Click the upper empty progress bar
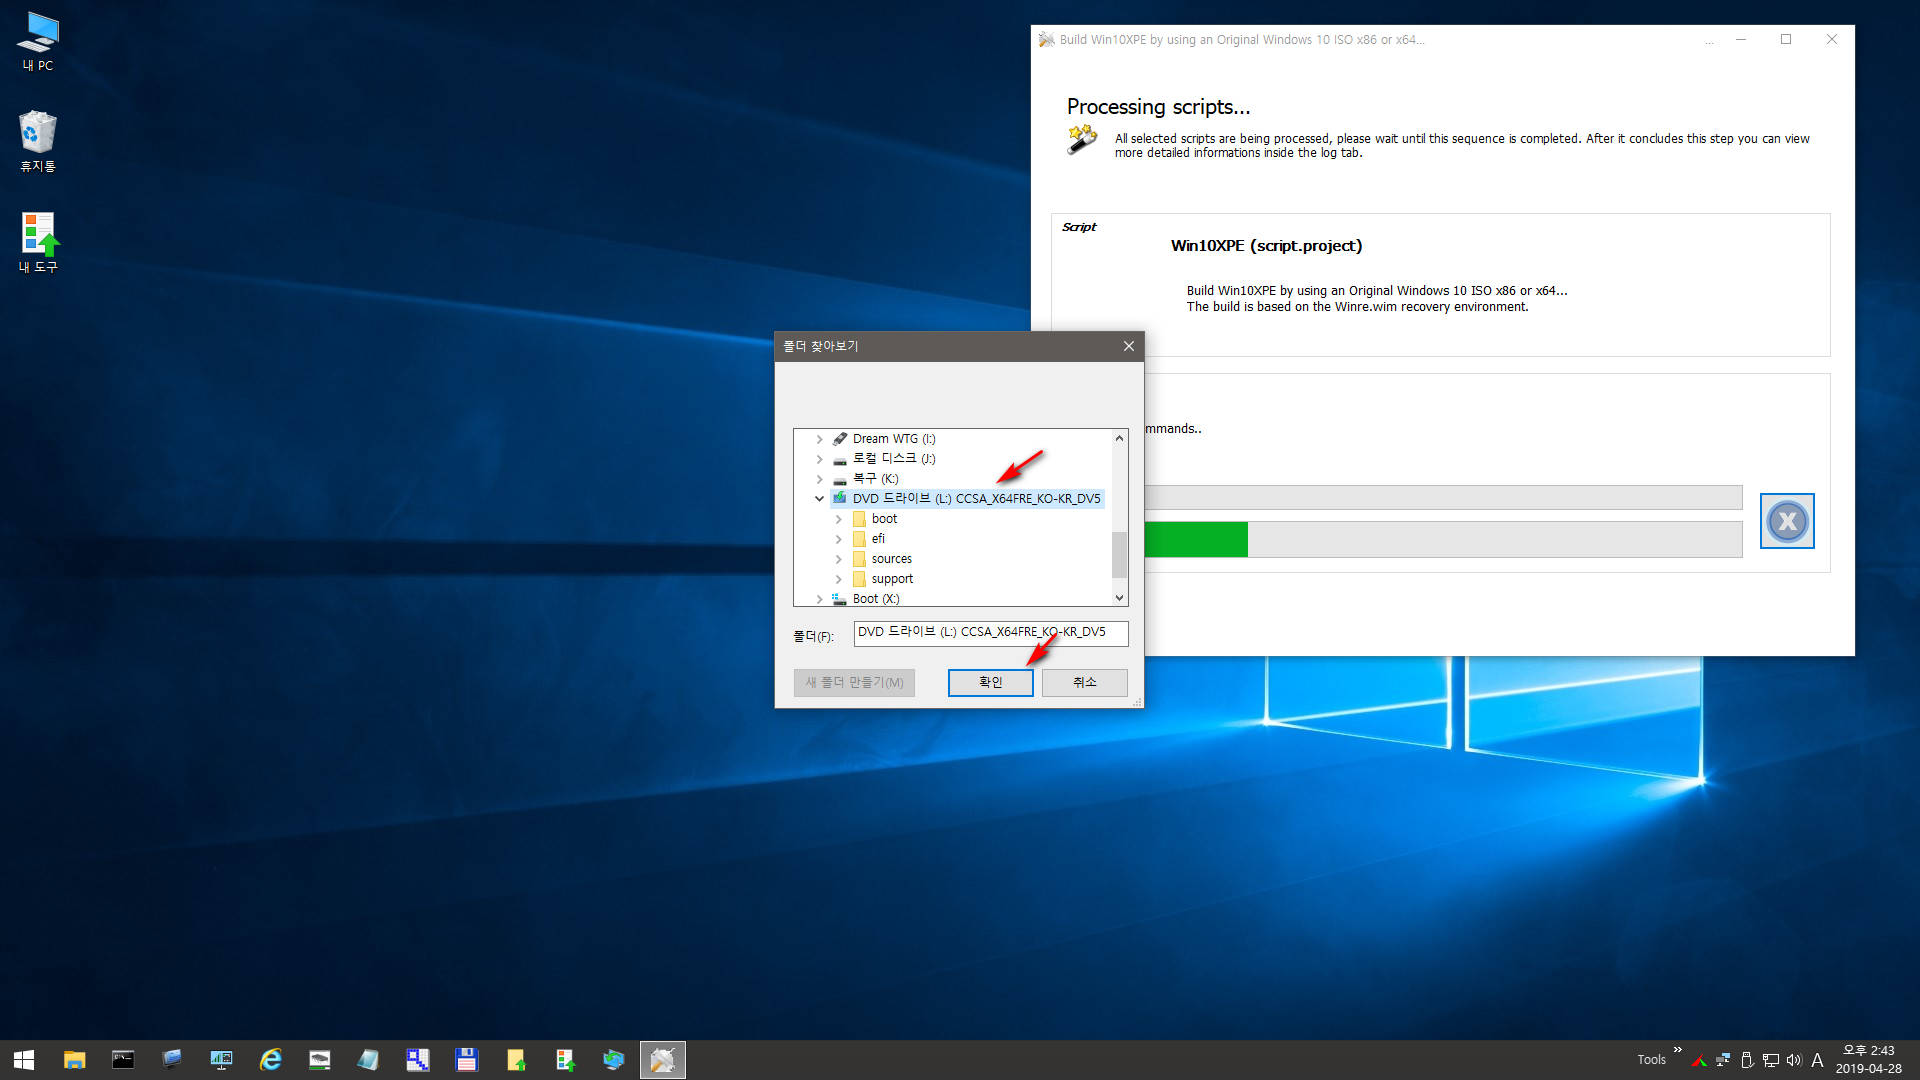 (x=1443, y=498)
